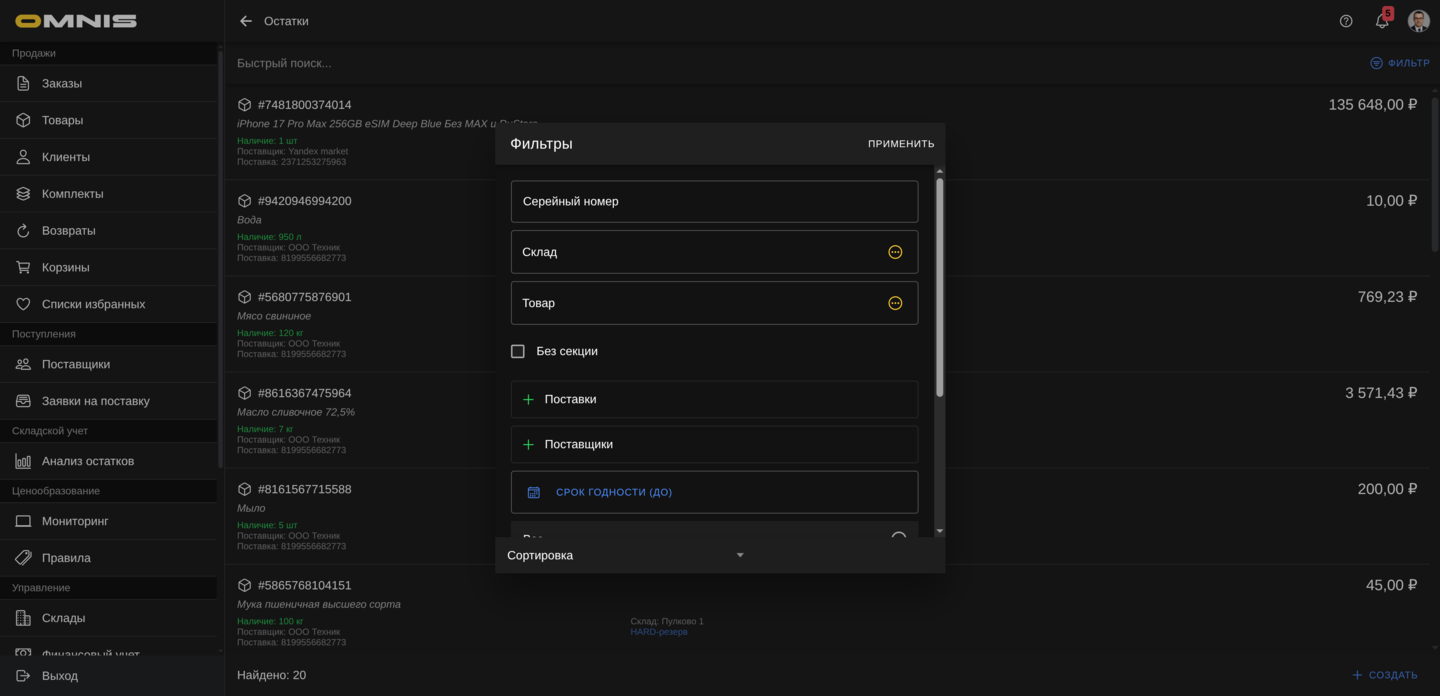Open the help question mark icon

[1346, 21]
